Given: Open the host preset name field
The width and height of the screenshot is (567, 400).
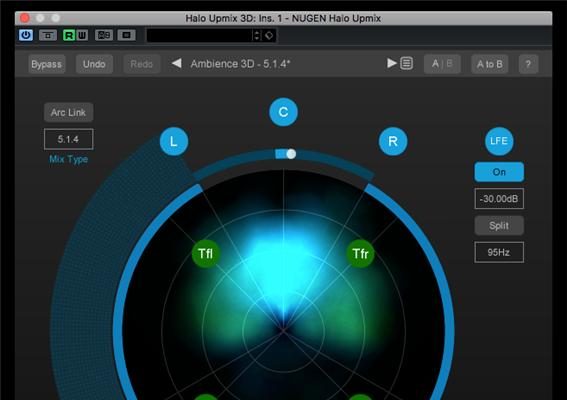Looking at the screenshot, I should tap(199, 35).
